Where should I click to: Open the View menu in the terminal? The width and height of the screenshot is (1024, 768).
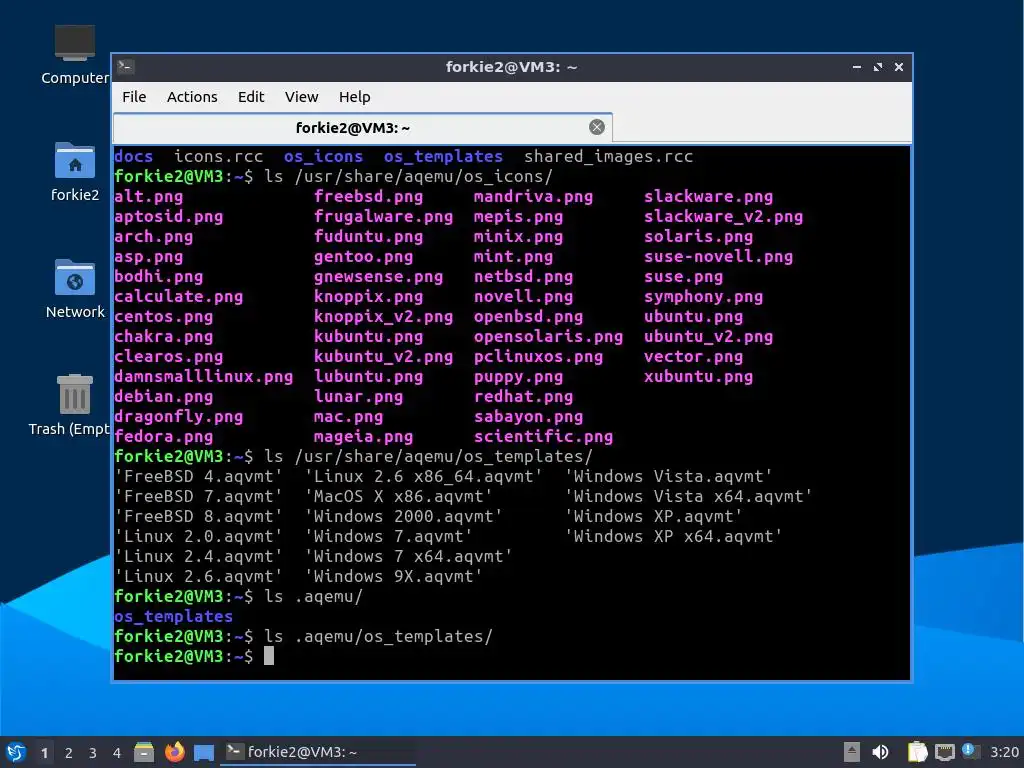pos(301,97)
